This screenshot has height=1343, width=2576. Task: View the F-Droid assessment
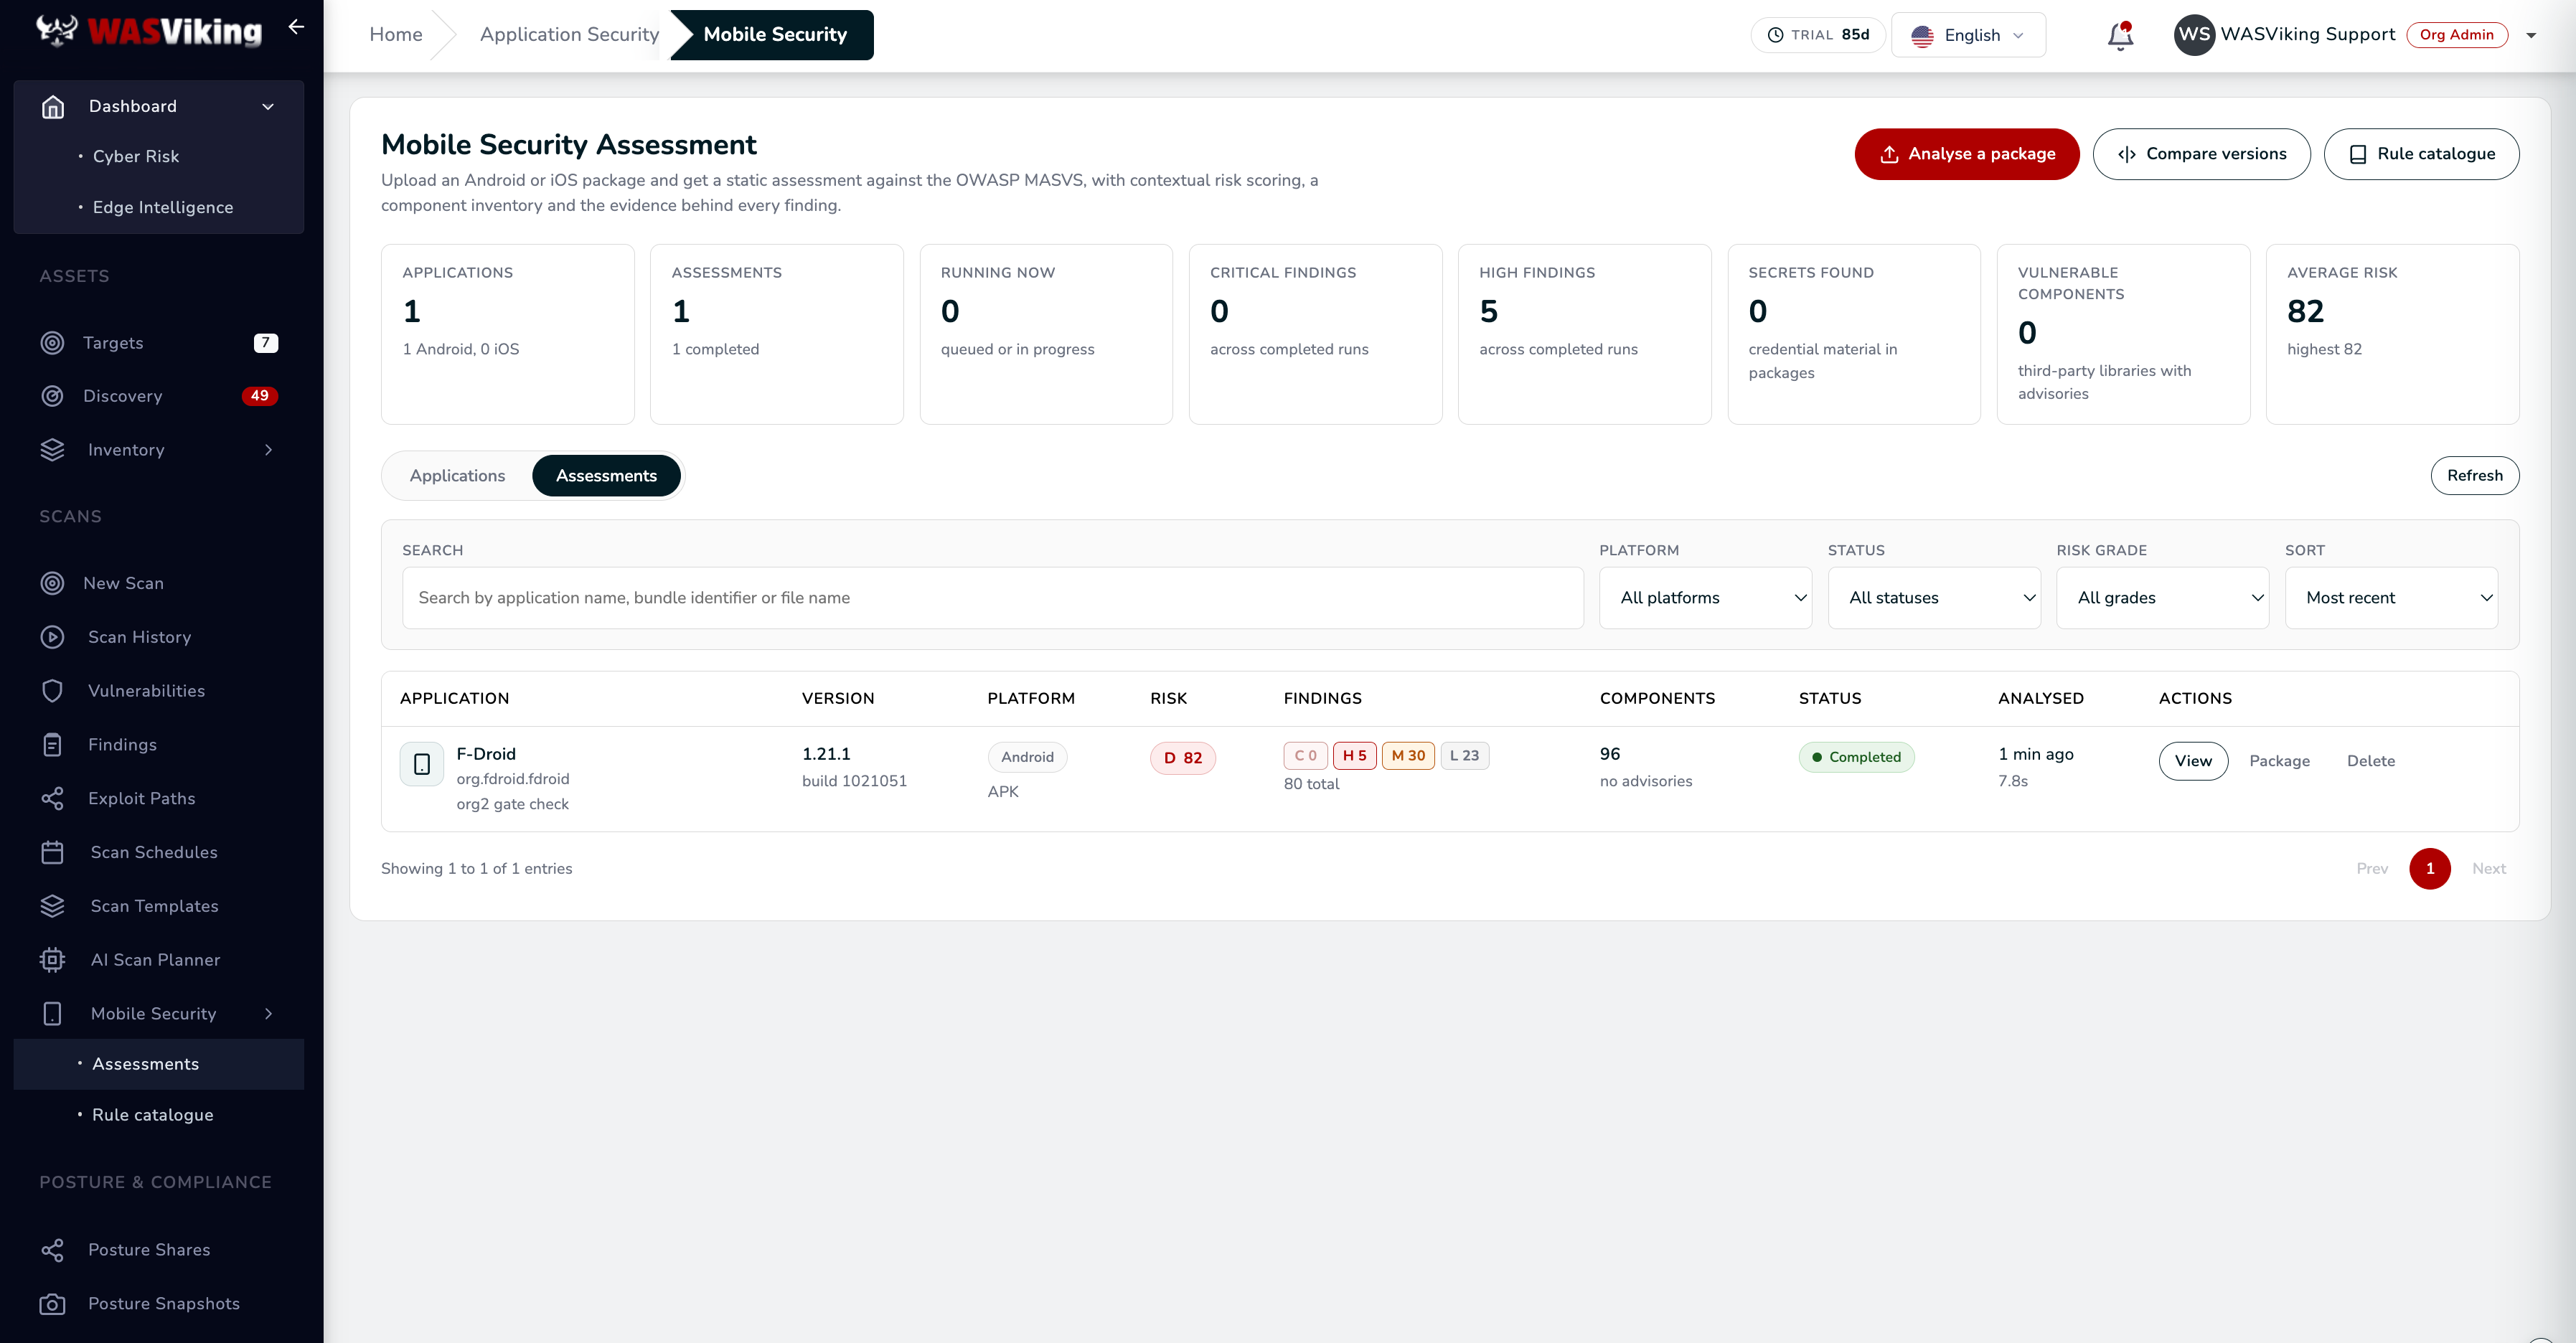tap(2193, 761)
